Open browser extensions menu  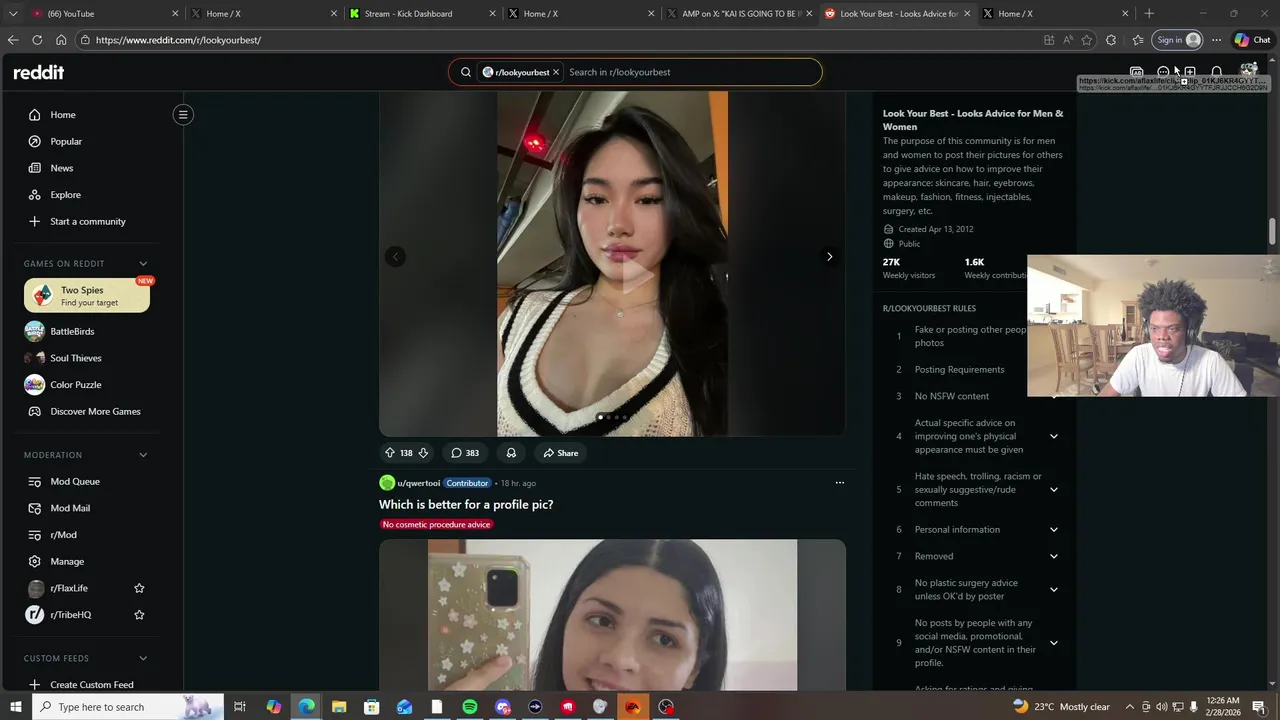pyautogui.click(x=1111, y=40)
